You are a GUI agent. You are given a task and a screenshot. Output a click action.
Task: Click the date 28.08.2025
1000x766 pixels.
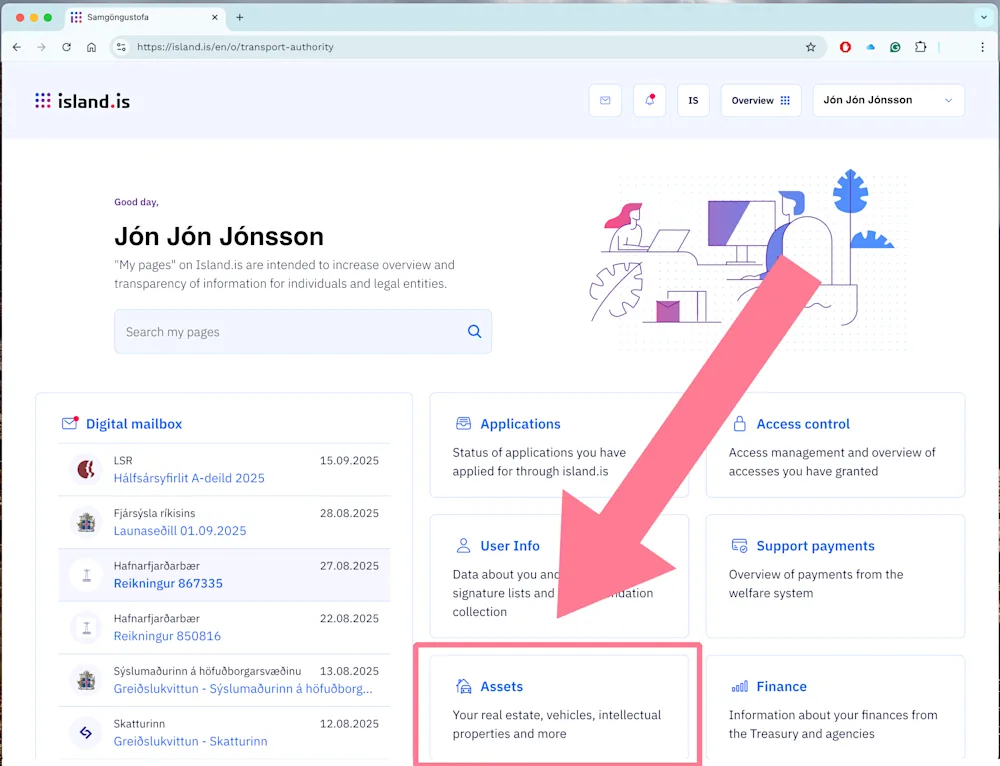(x=349, y=513)
